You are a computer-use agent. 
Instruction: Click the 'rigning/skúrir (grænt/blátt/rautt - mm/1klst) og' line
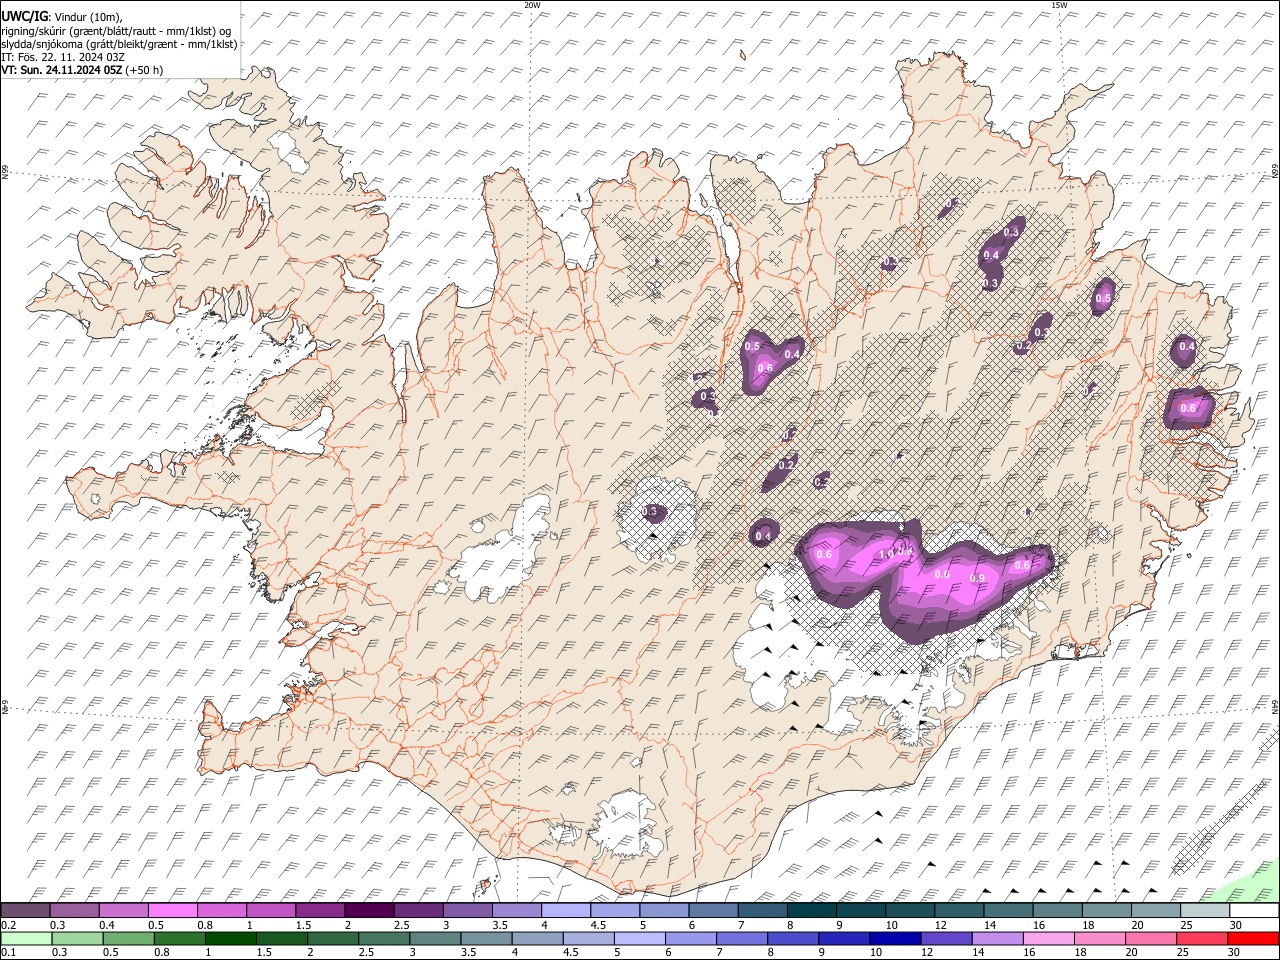(116, 31)
